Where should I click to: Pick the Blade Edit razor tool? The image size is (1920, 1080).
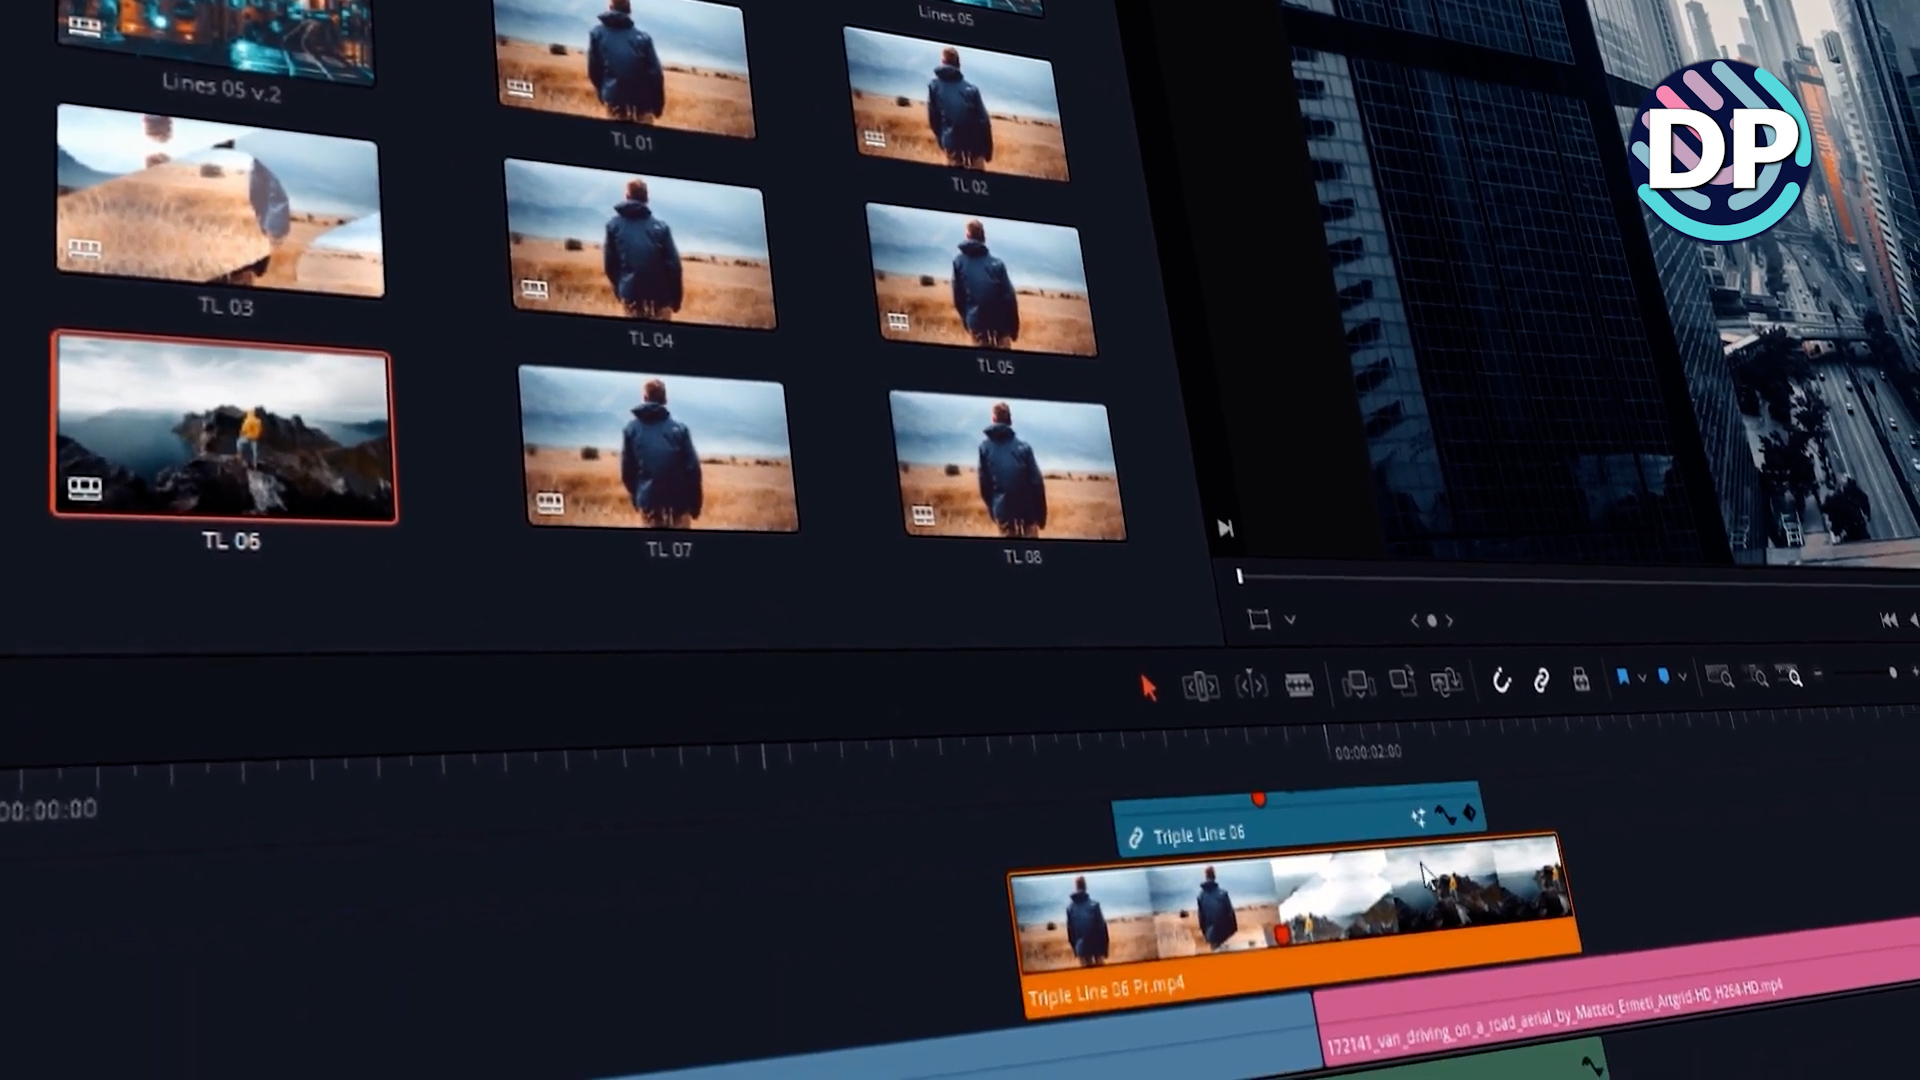coord(1299,685)
